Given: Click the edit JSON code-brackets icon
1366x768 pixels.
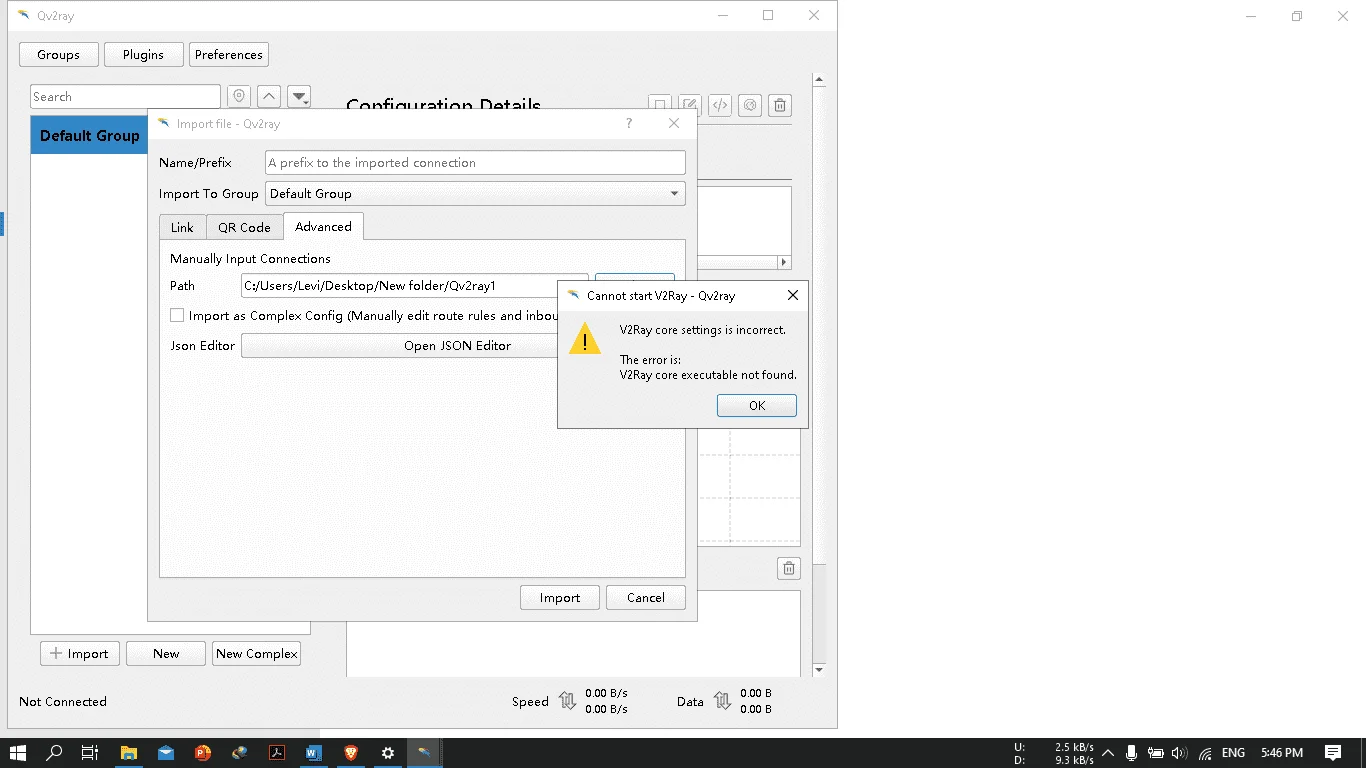Looking at the screenshot, I should pyautogui.click(x=720, y=105).
